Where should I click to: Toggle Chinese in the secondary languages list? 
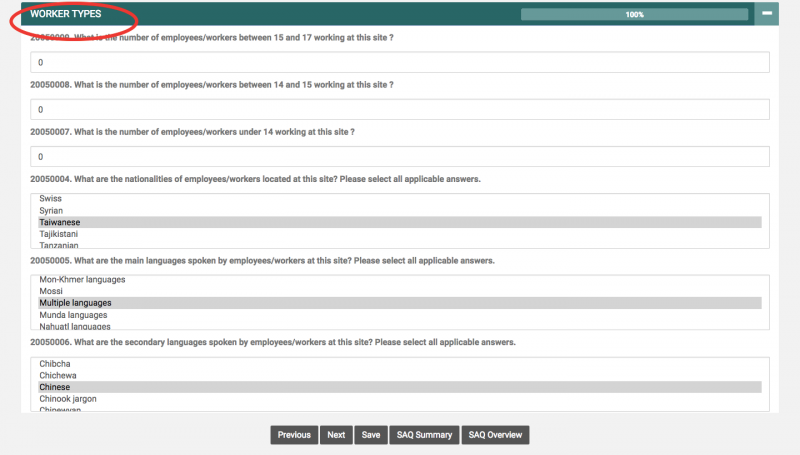pos(55,387)
